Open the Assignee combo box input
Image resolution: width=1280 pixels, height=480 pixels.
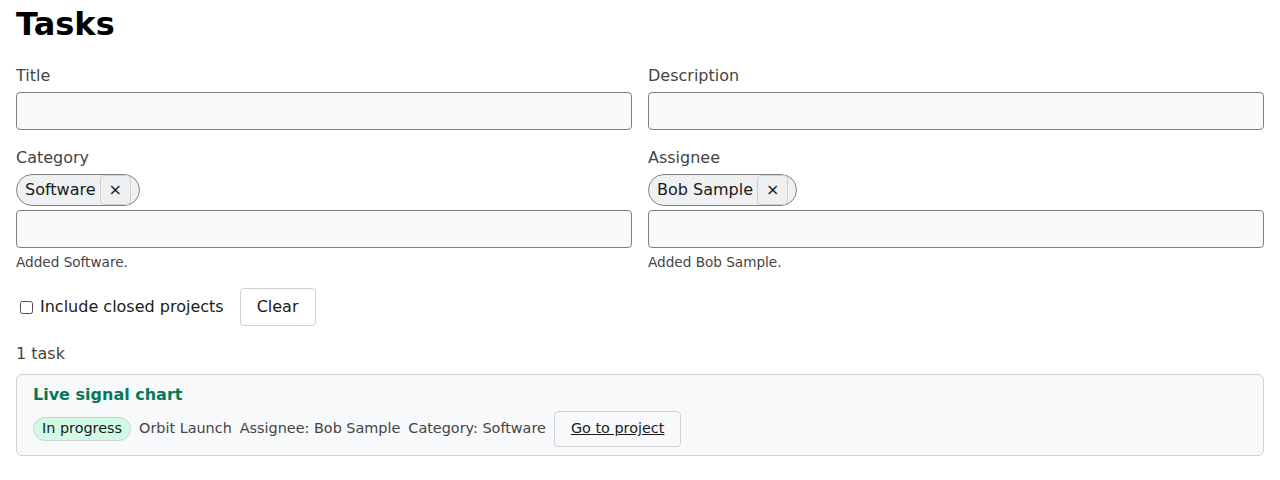tap(956, 229)
